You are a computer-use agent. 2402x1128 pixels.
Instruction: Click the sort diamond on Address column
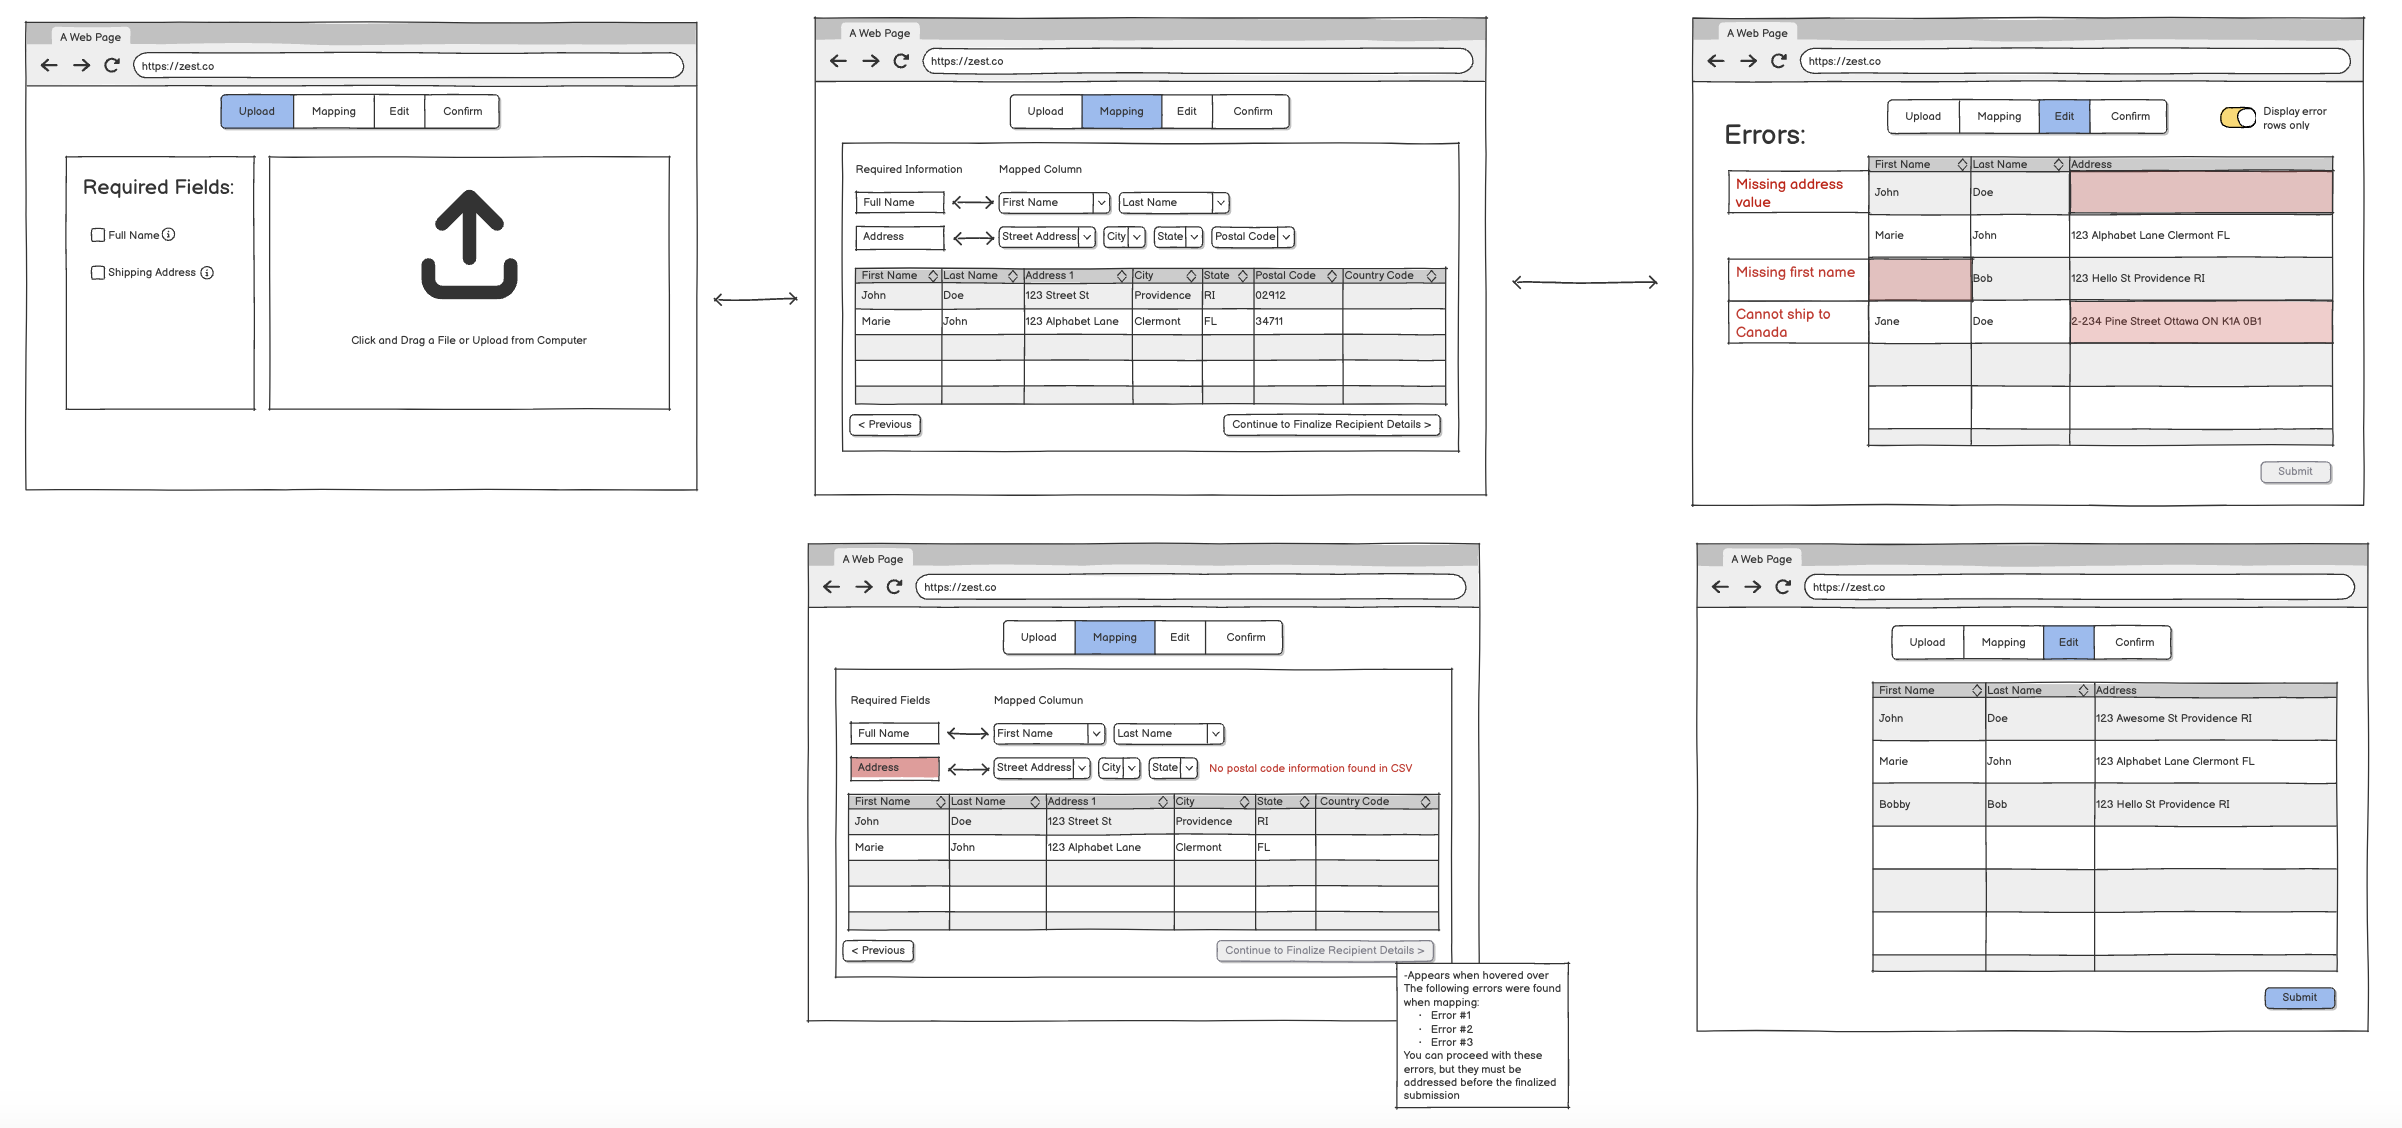1122,275
